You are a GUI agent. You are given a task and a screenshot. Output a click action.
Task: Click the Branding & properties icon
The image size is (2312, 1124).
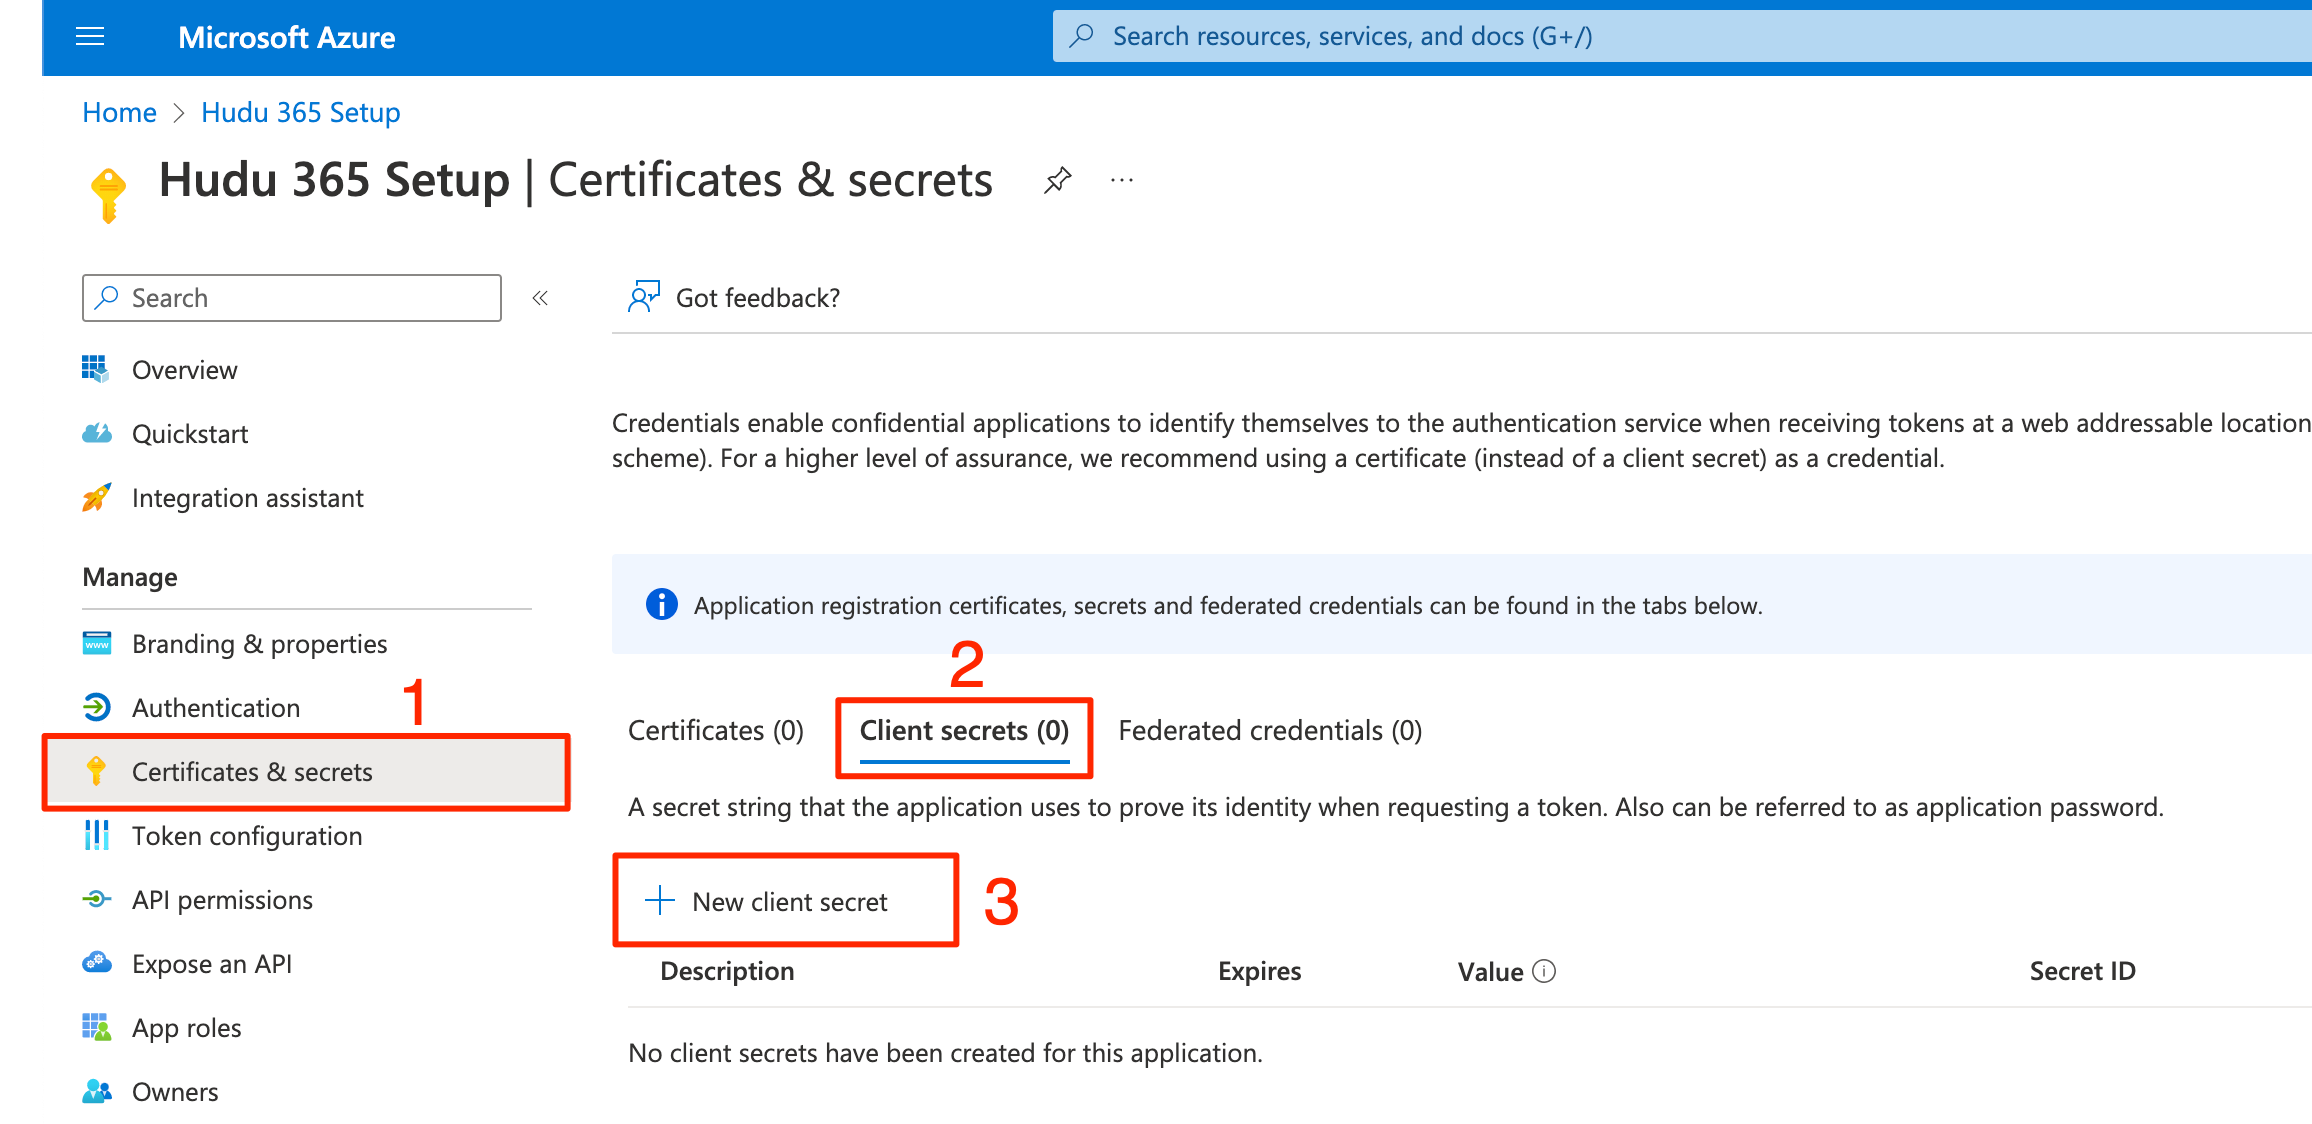(x=97, y=642)
